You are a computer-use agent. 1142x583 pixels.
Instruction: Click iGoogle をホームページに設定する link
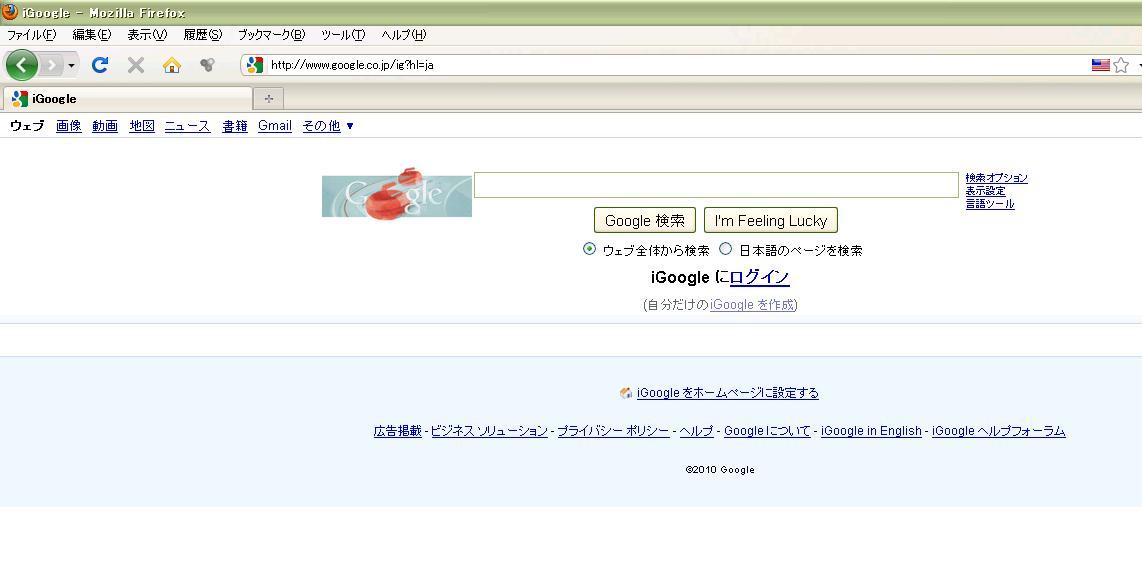point(728,393)
